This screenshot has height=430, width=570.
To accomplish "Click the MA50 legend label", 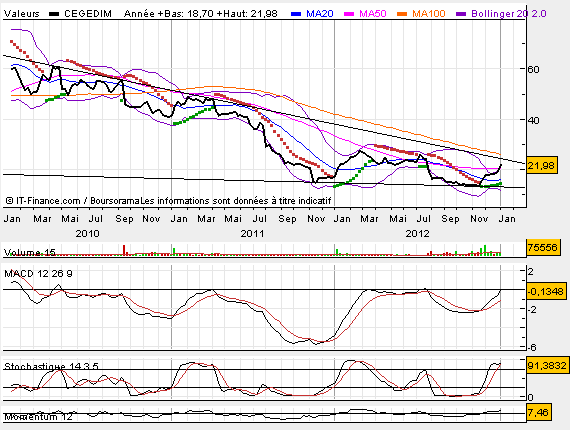I will point(373,14).
